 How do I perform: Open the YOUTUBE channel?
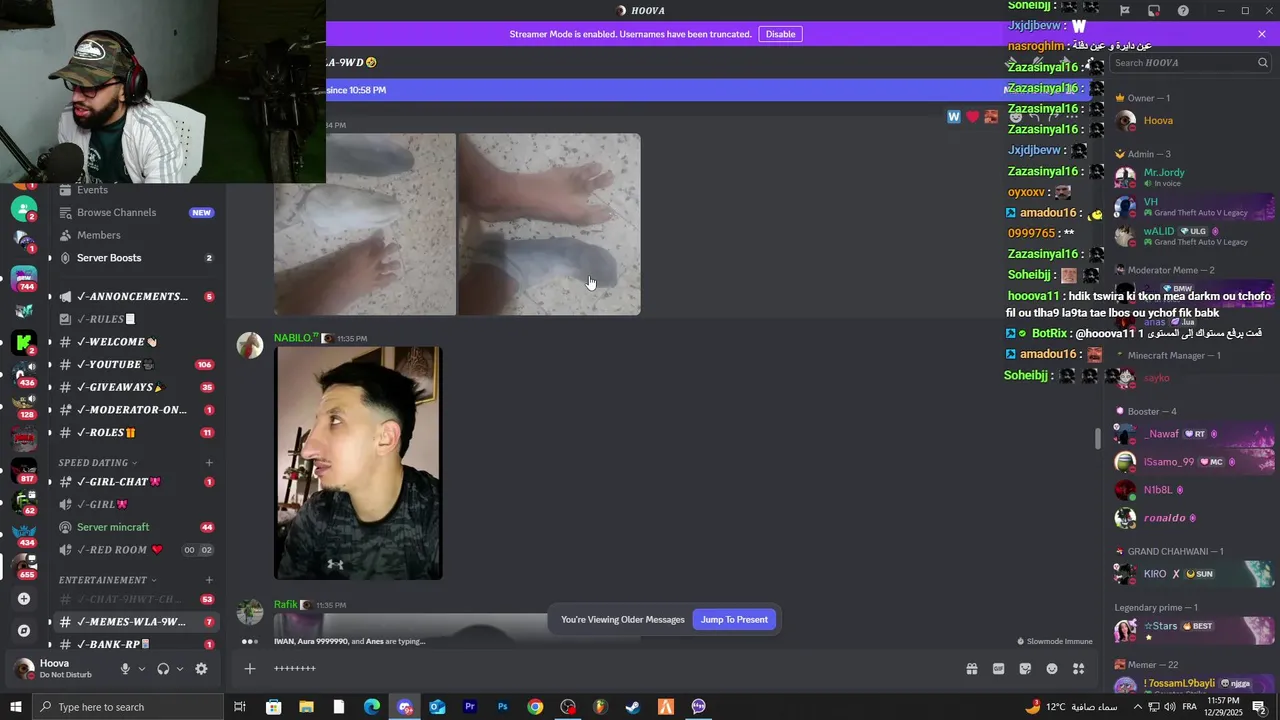coord(137,365)
